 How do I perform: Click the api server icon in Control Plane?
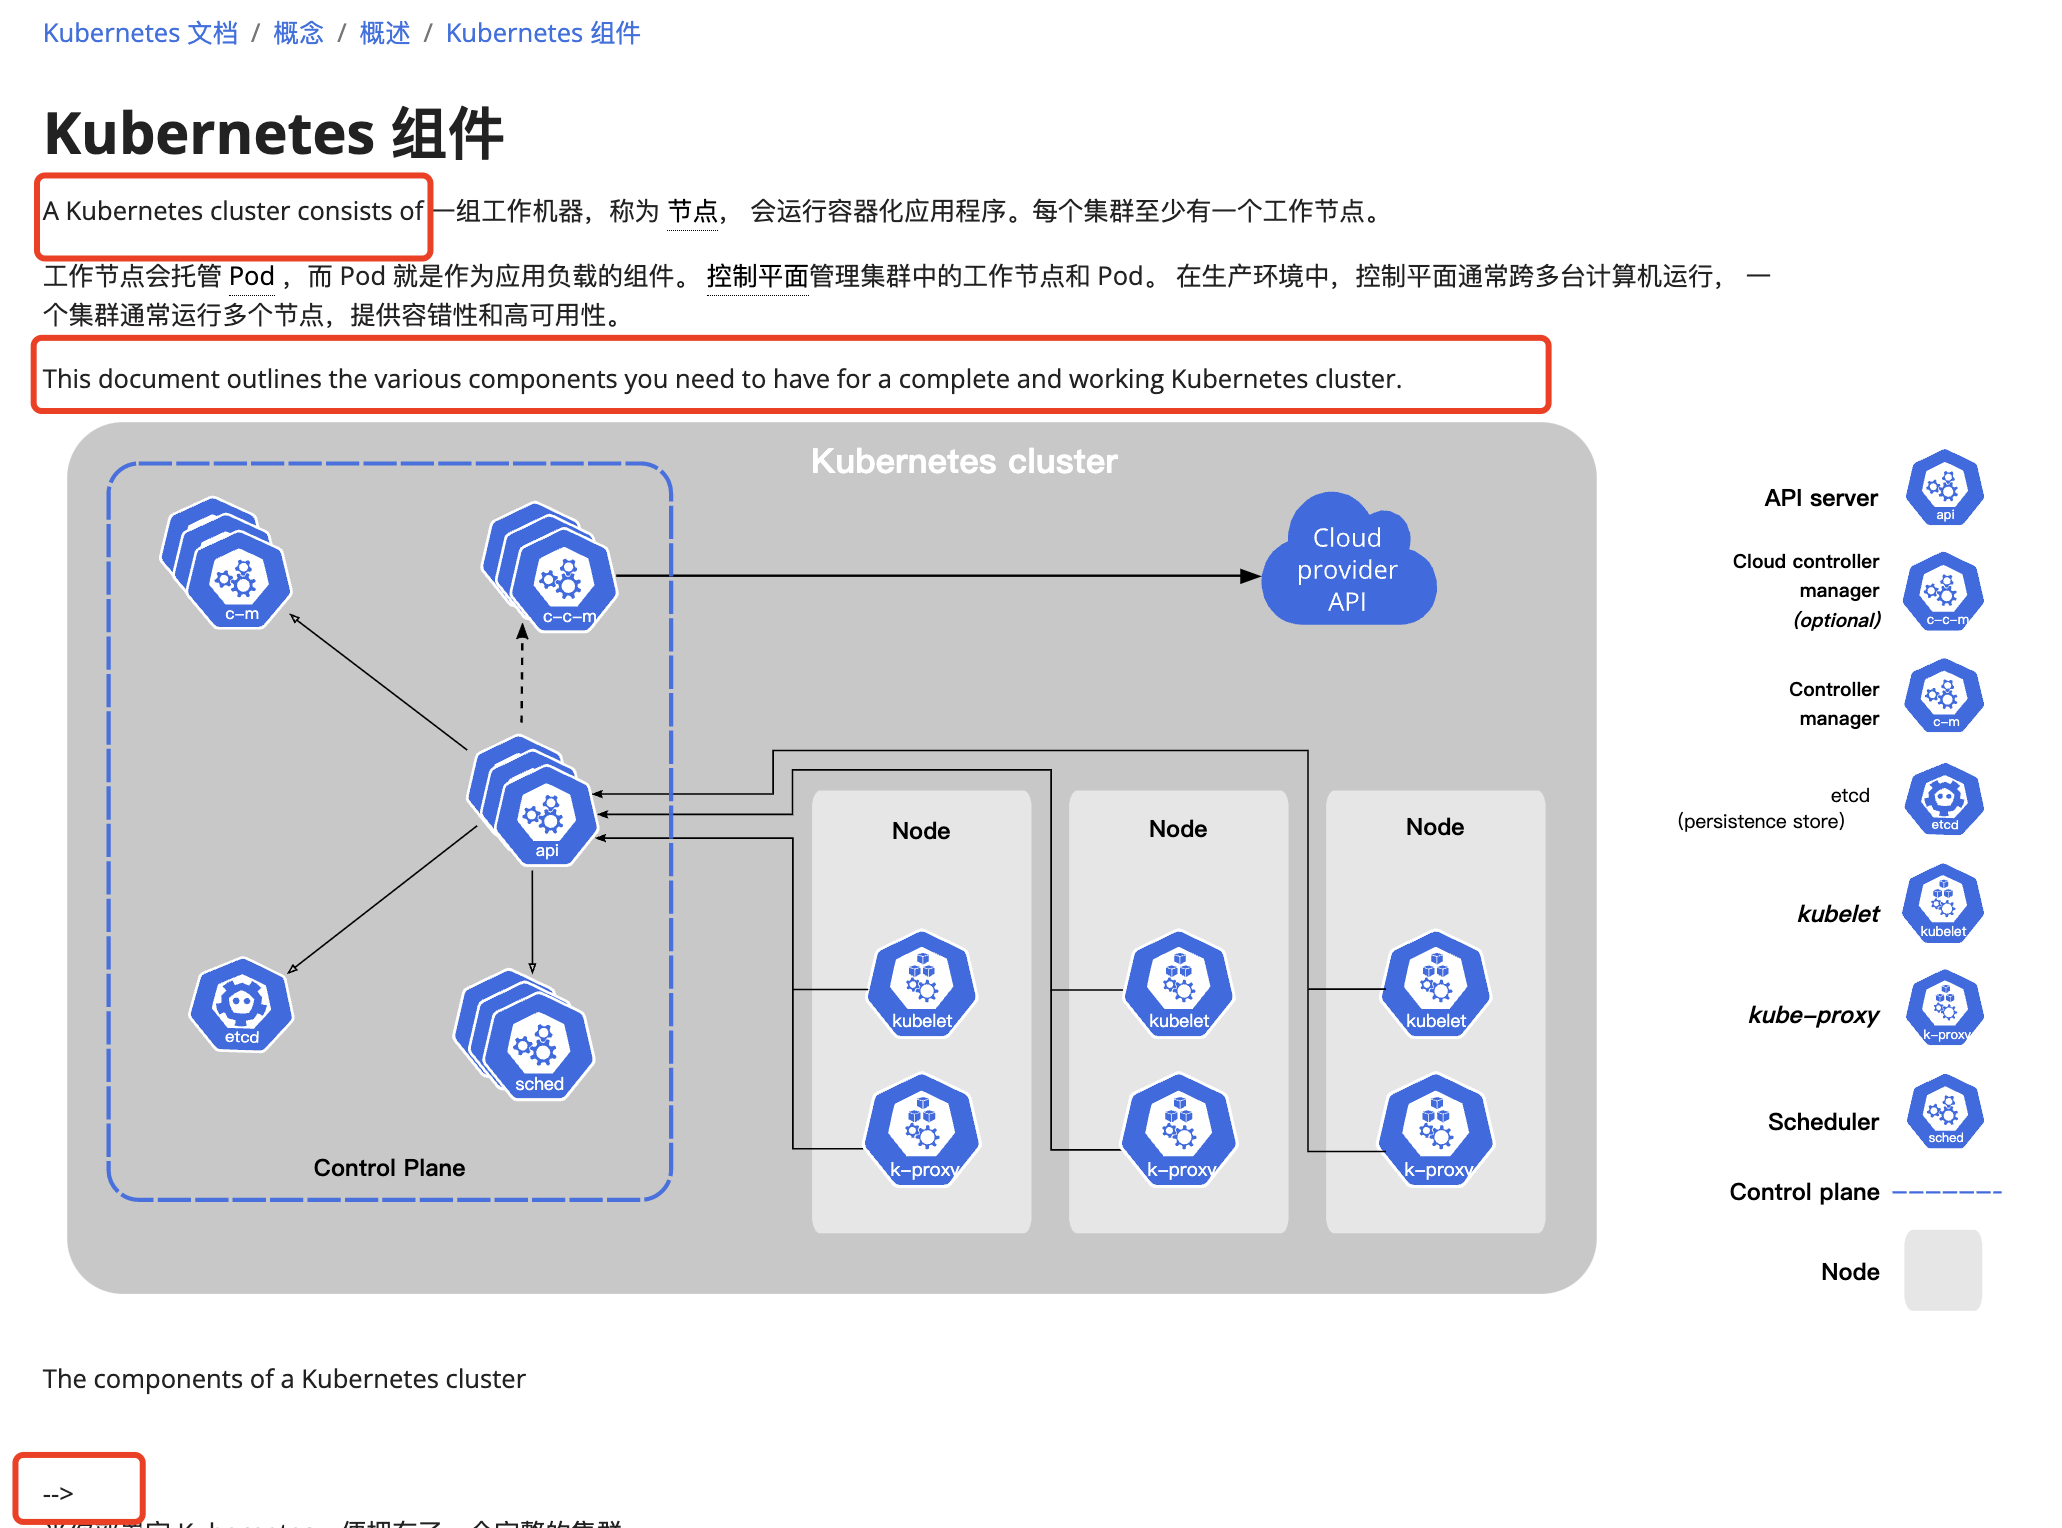point(545,816)
